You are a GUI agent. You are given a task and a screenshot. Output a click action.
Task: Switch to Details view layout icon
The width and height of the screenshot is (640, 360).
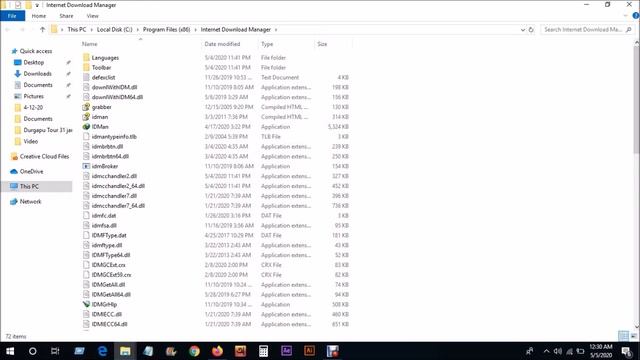click(x=623, y=336)
